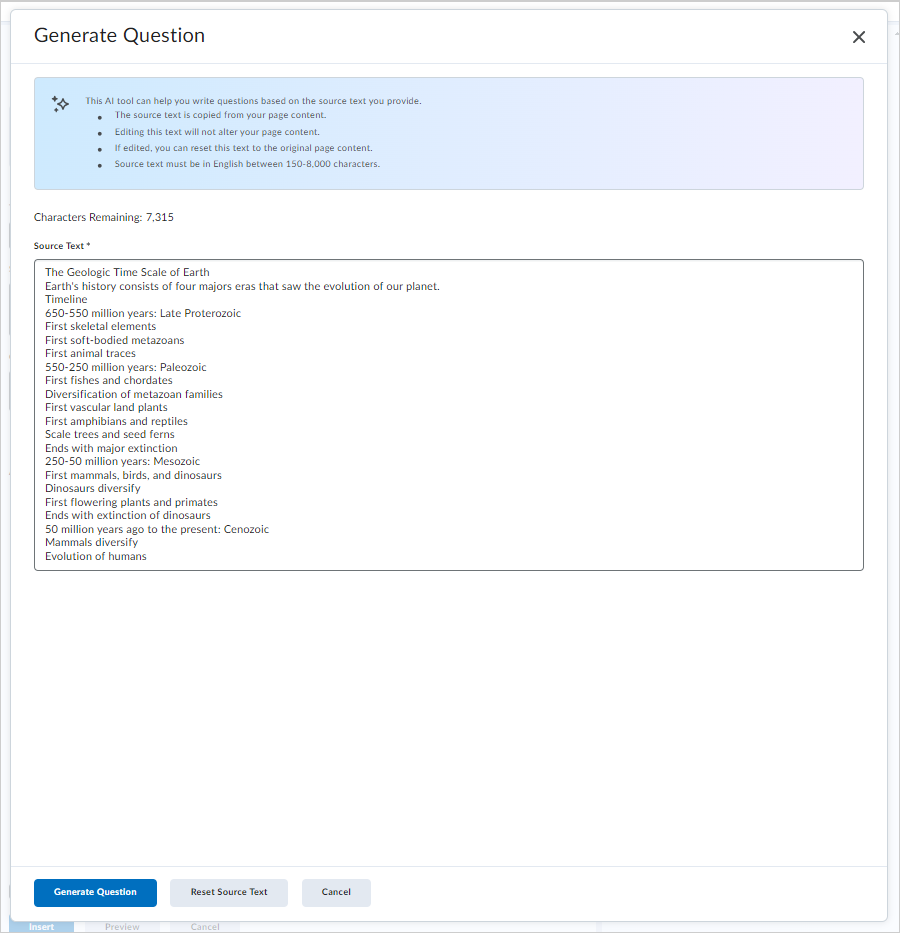
Task: Click bullet 'If edited, you can reset this text'
Action: [244, 148]
